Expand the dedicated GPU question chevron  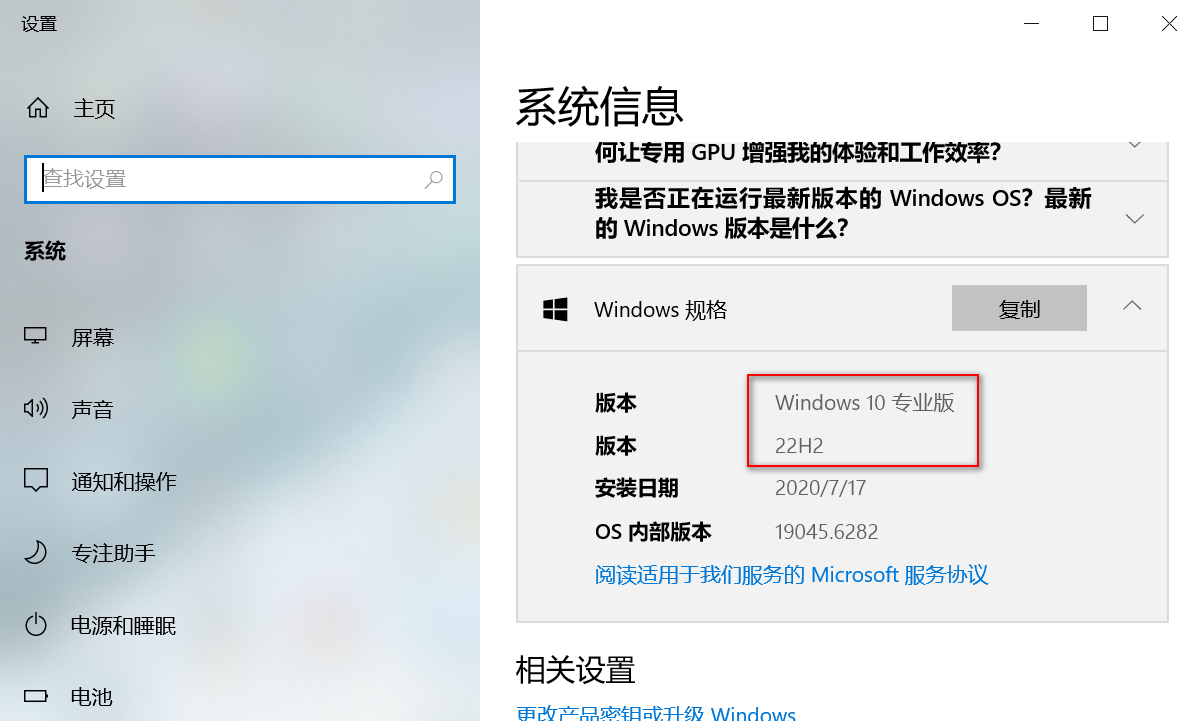[x=1134, y=145]
